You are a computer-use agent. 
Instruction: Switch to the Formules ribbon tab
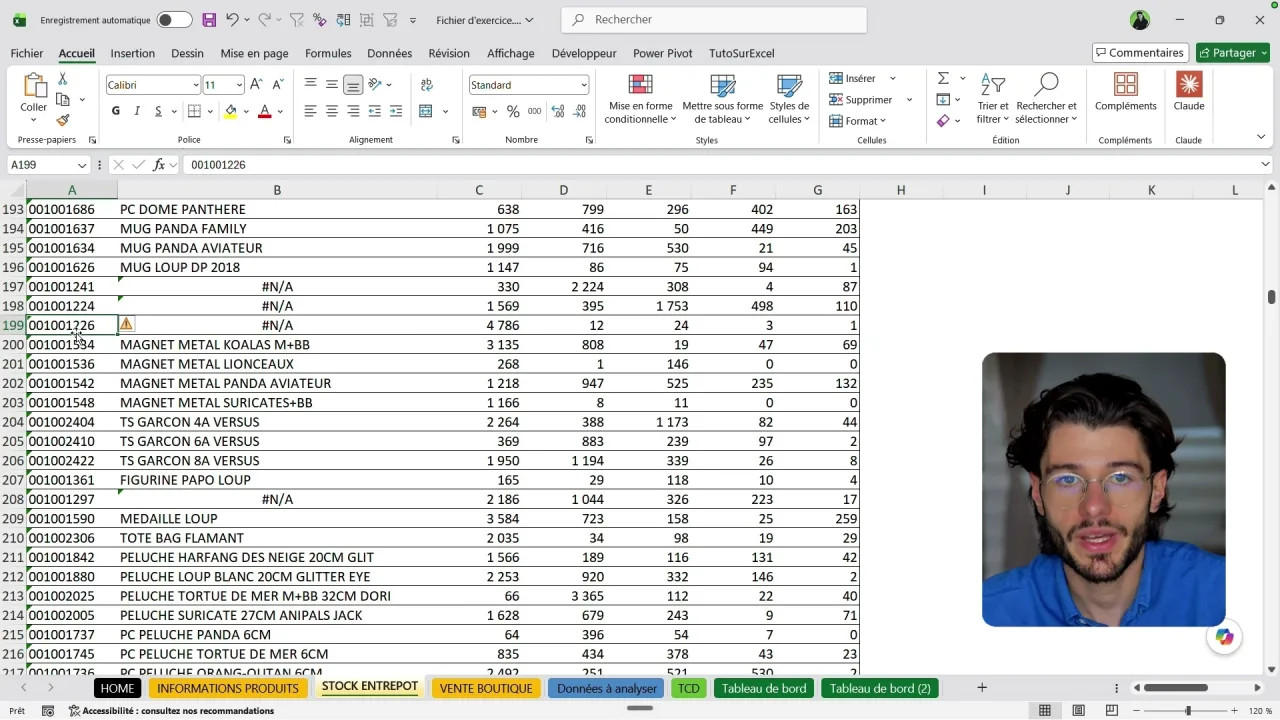[x=328, y=53]
